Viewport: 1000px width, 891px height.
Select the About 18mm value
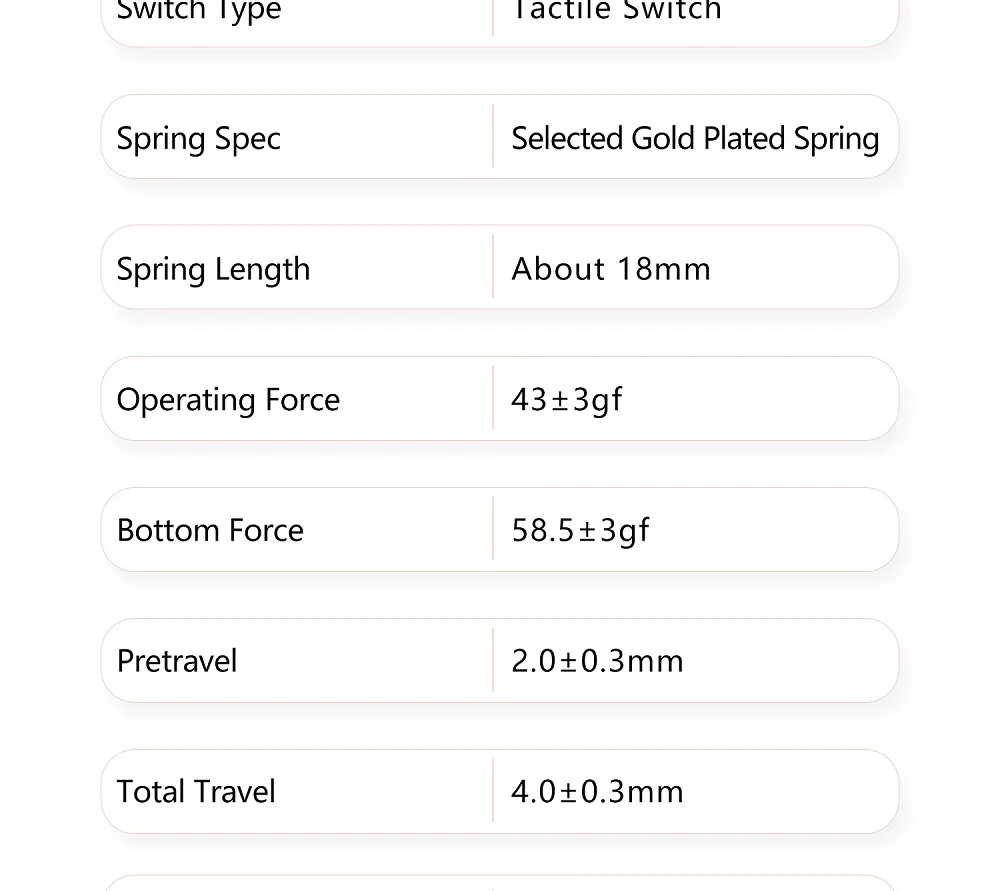click(610, 269)
